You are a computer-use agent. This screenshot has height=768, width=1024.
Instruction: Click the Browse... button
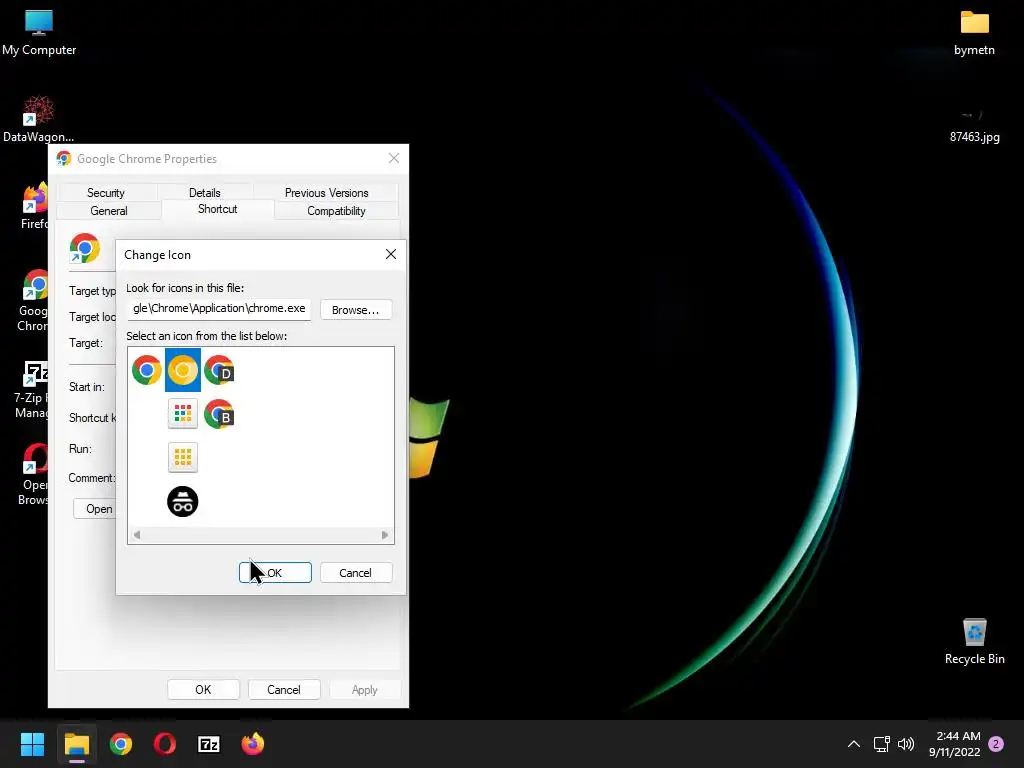tap(355, 310)
